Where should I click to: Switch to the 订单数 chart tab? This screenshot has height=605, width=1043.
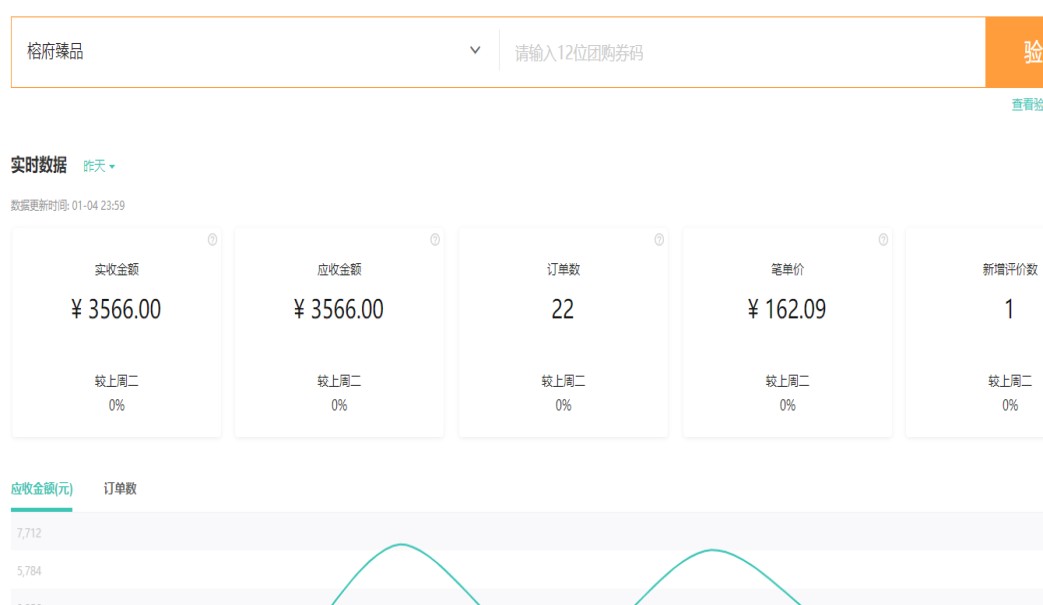[x=120, y=489]
